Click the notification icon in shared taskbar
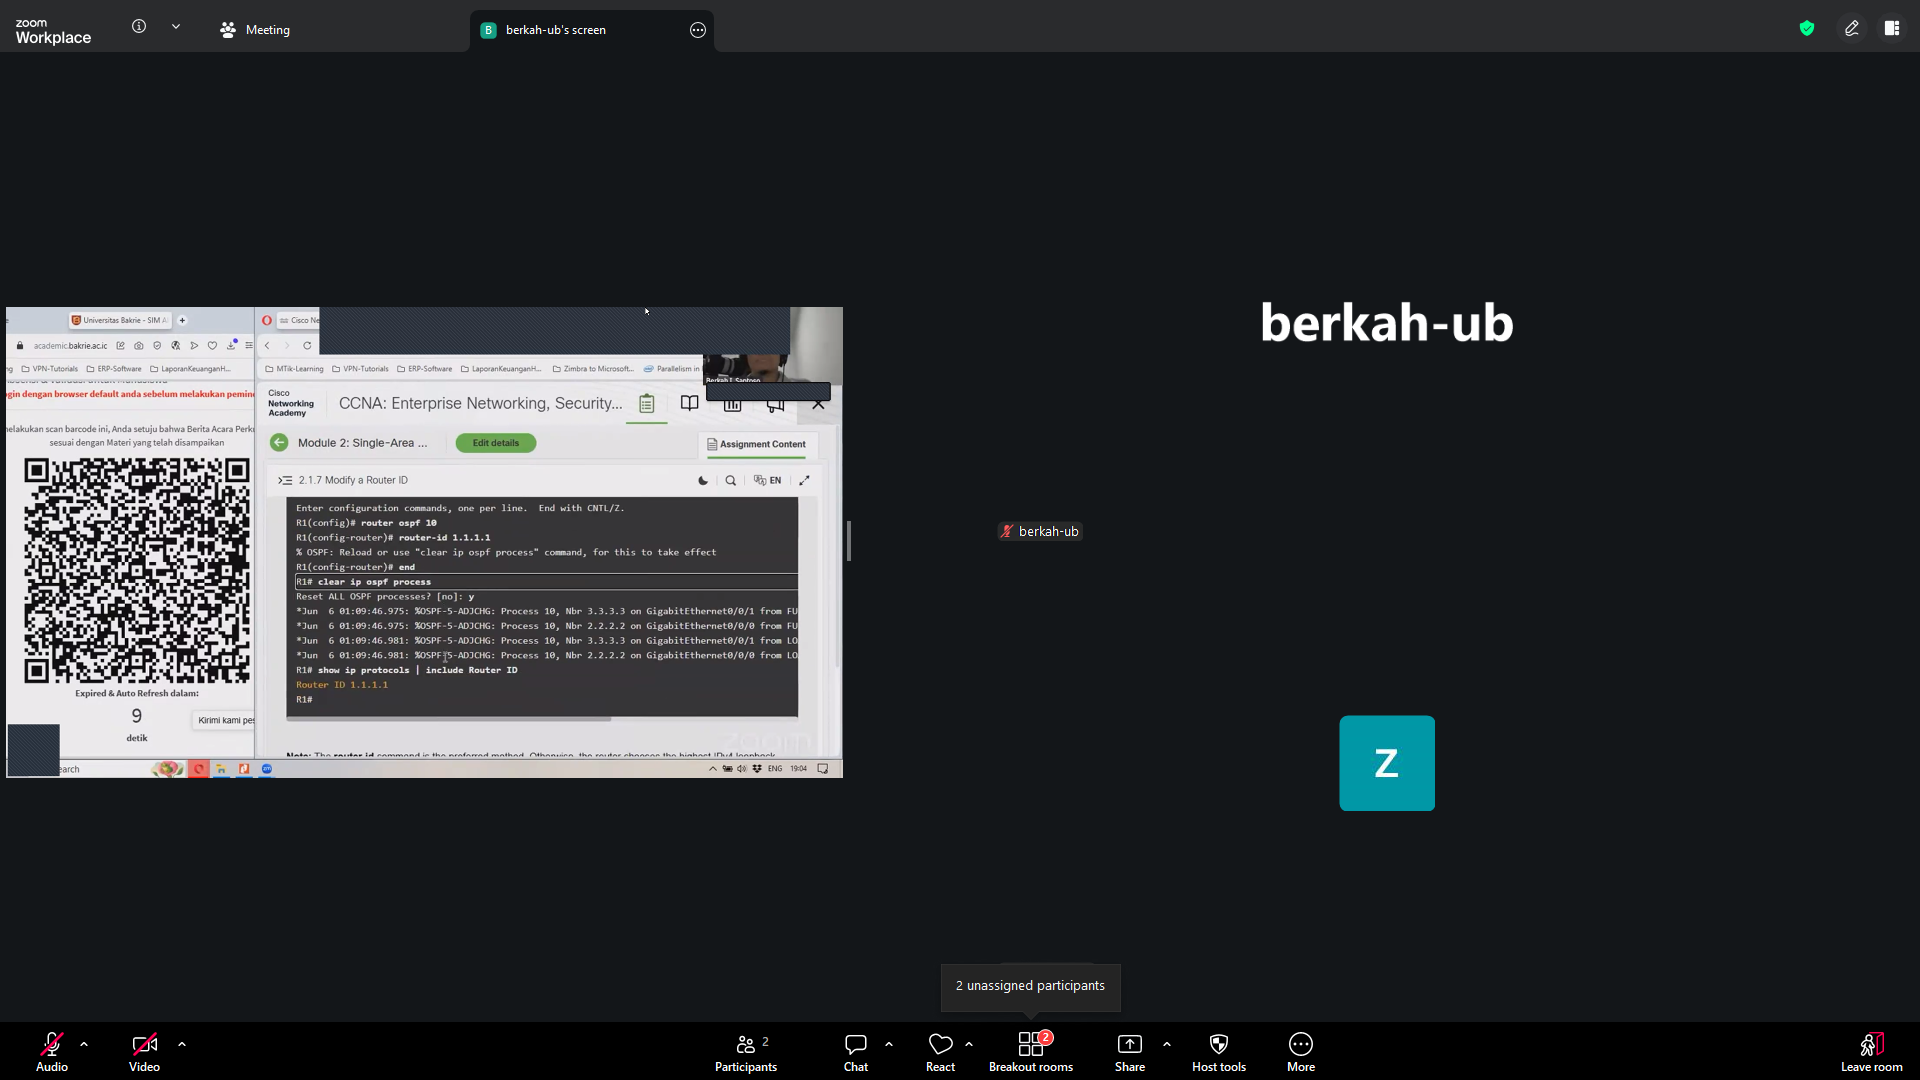This screenshot has width=1920, height=1080. pos(823,769)
